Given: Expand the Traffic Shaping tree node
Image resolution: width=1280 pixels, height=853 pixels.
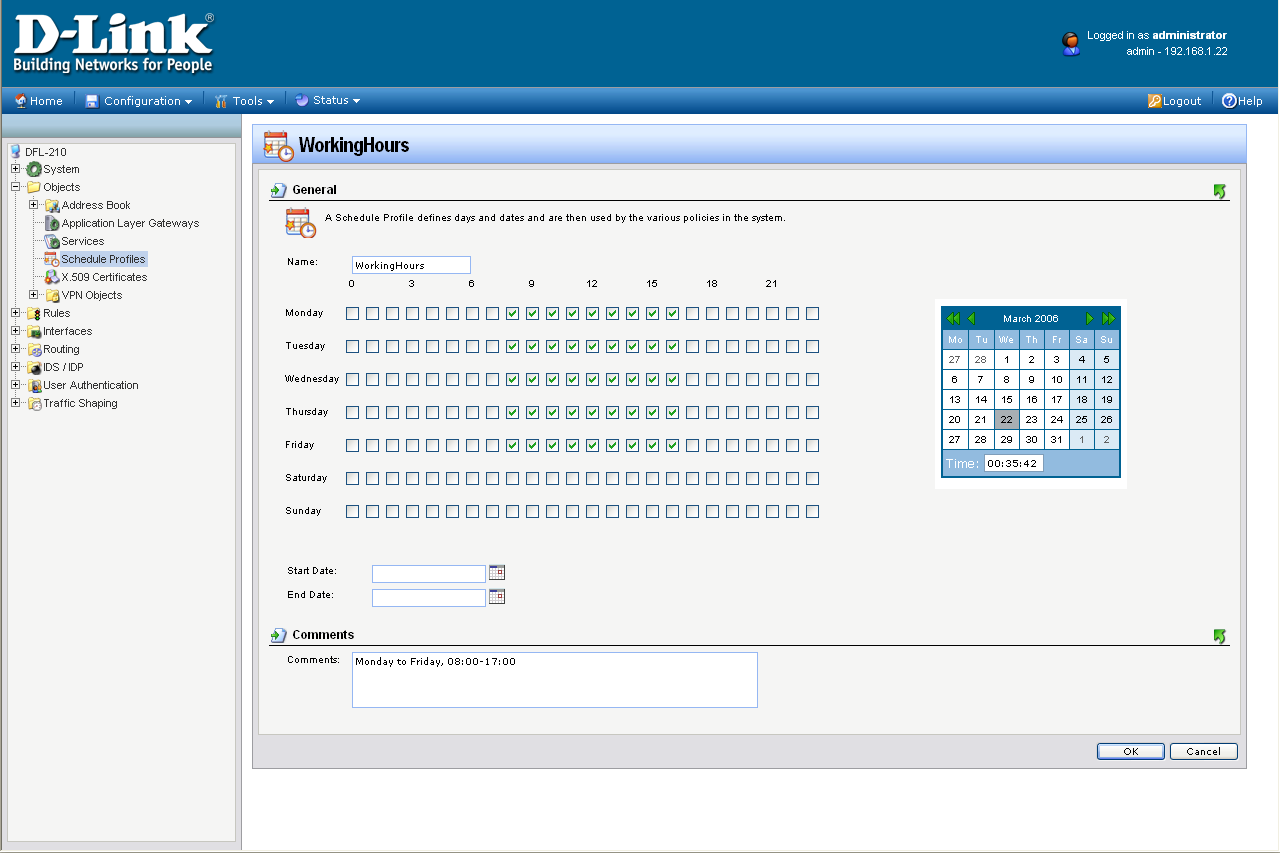Looking at the screenshot, I should click(x=16, y=403).
